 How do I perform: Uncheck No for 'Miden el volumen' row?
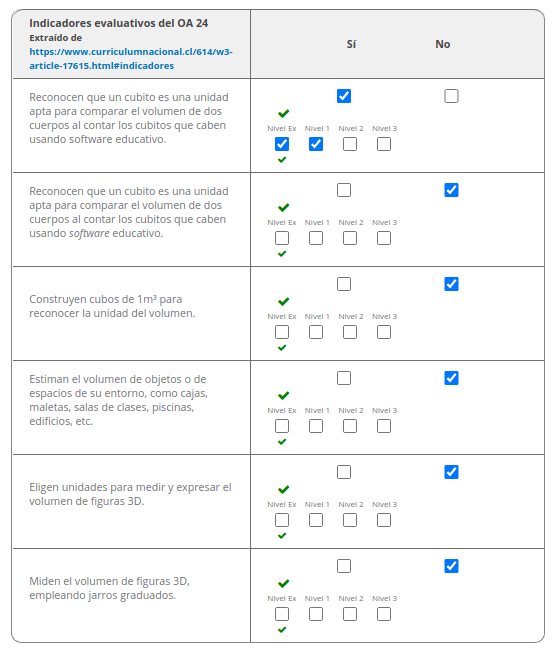click(451, 566)
